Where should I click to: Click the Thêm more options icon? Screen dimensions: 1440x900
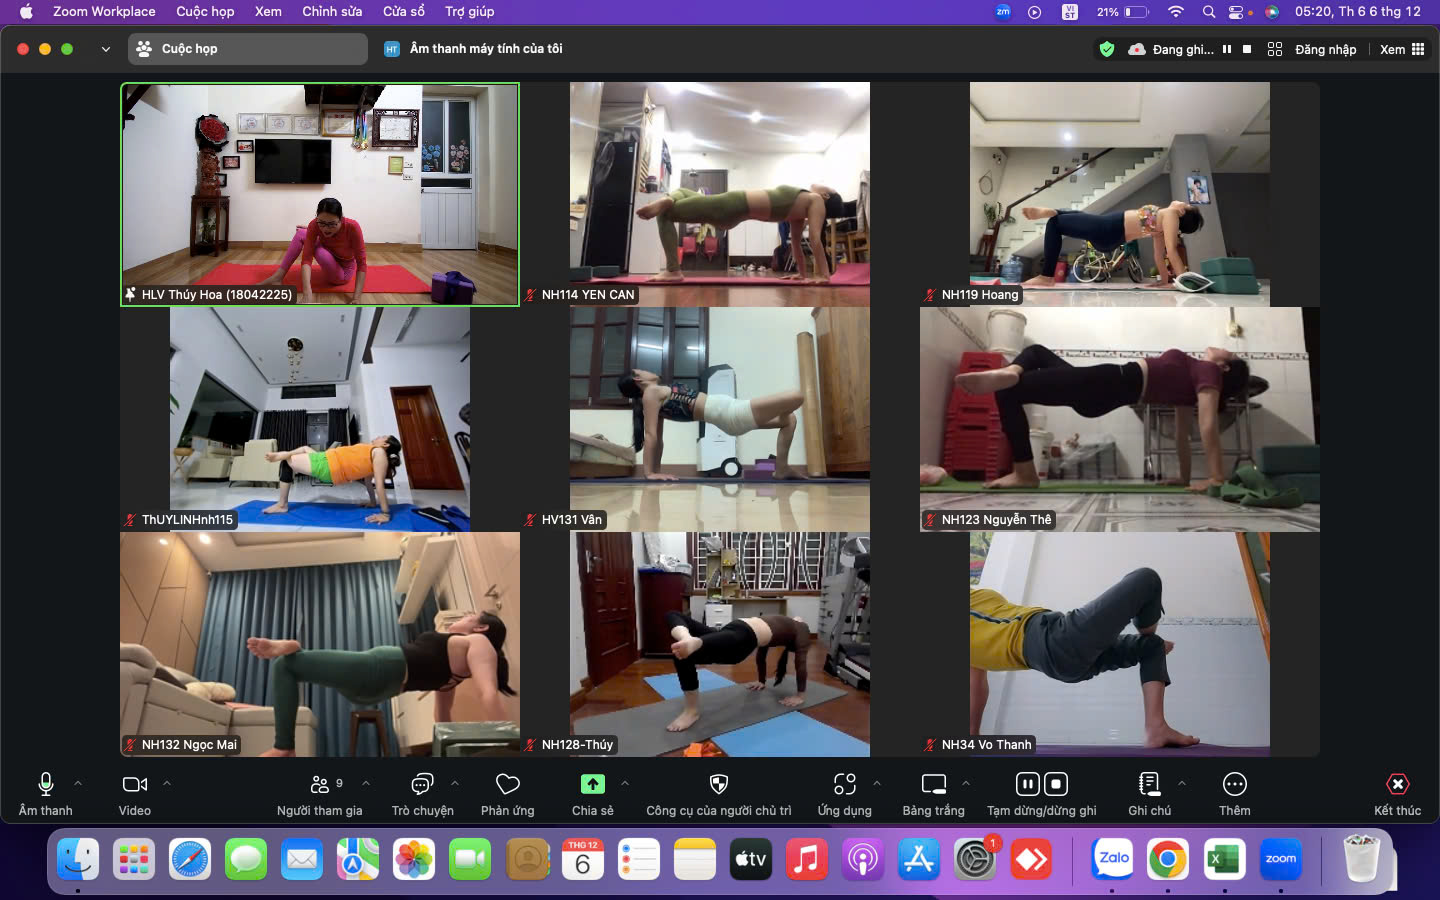click(x=1234, y=785)
